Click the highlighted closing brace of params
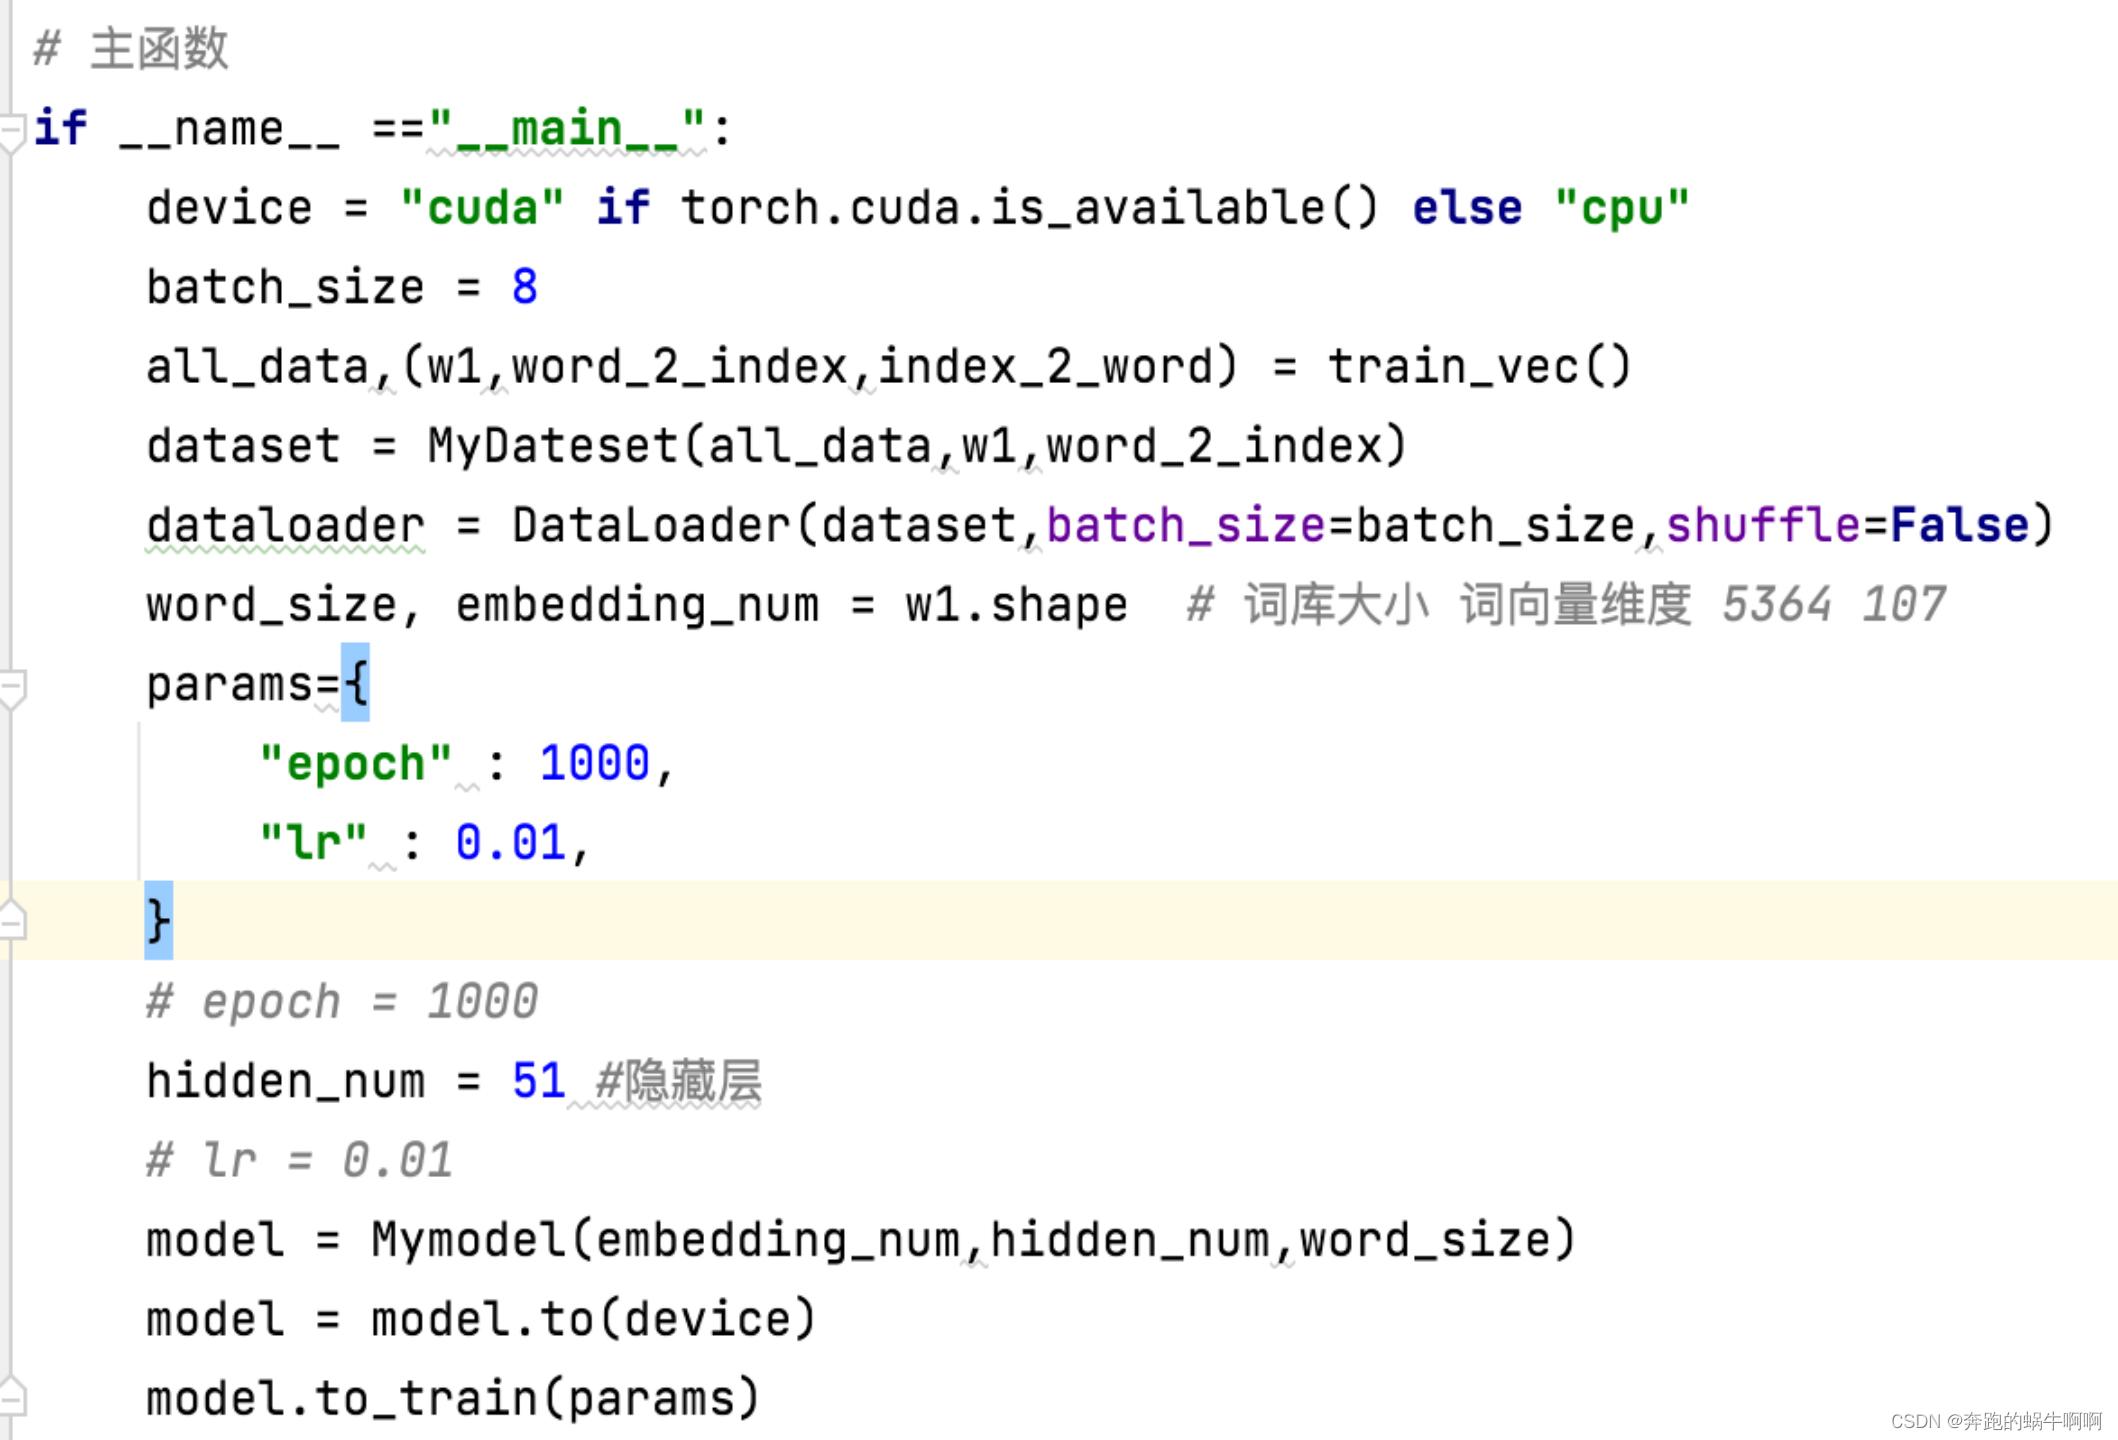The image size is (2118, 1440). tap(158, 920)
